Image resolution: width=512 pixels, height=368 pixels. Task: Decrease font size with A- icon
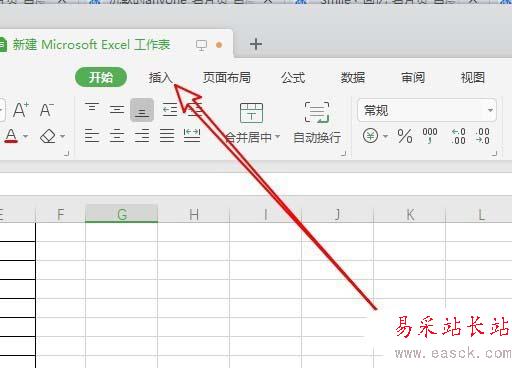47,110
